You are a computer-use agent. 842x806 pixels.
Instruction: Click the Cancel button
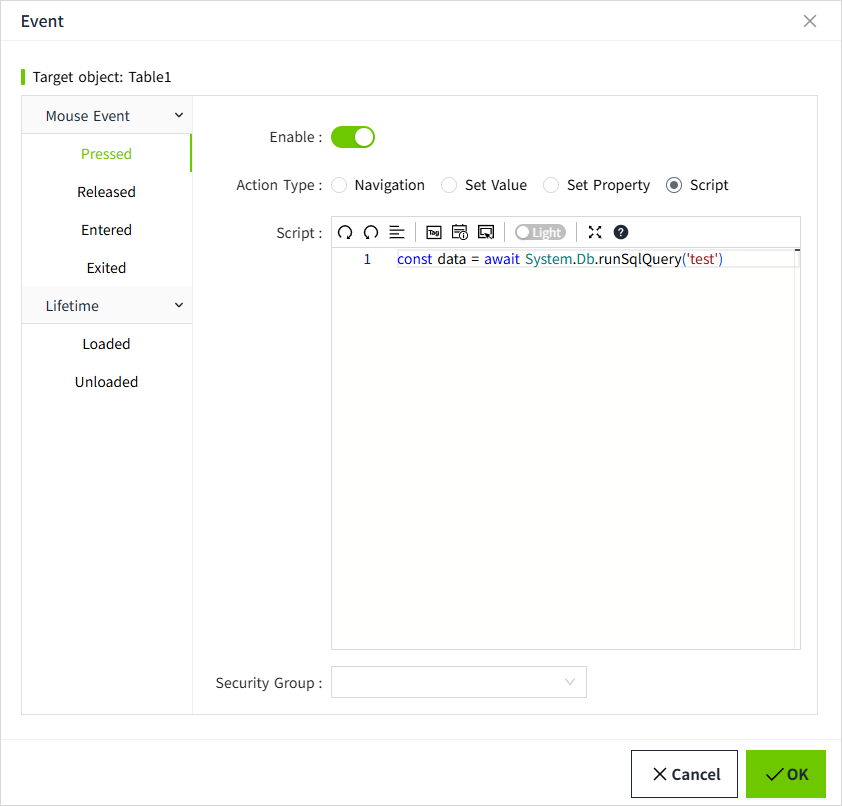(x=684, y=774)
